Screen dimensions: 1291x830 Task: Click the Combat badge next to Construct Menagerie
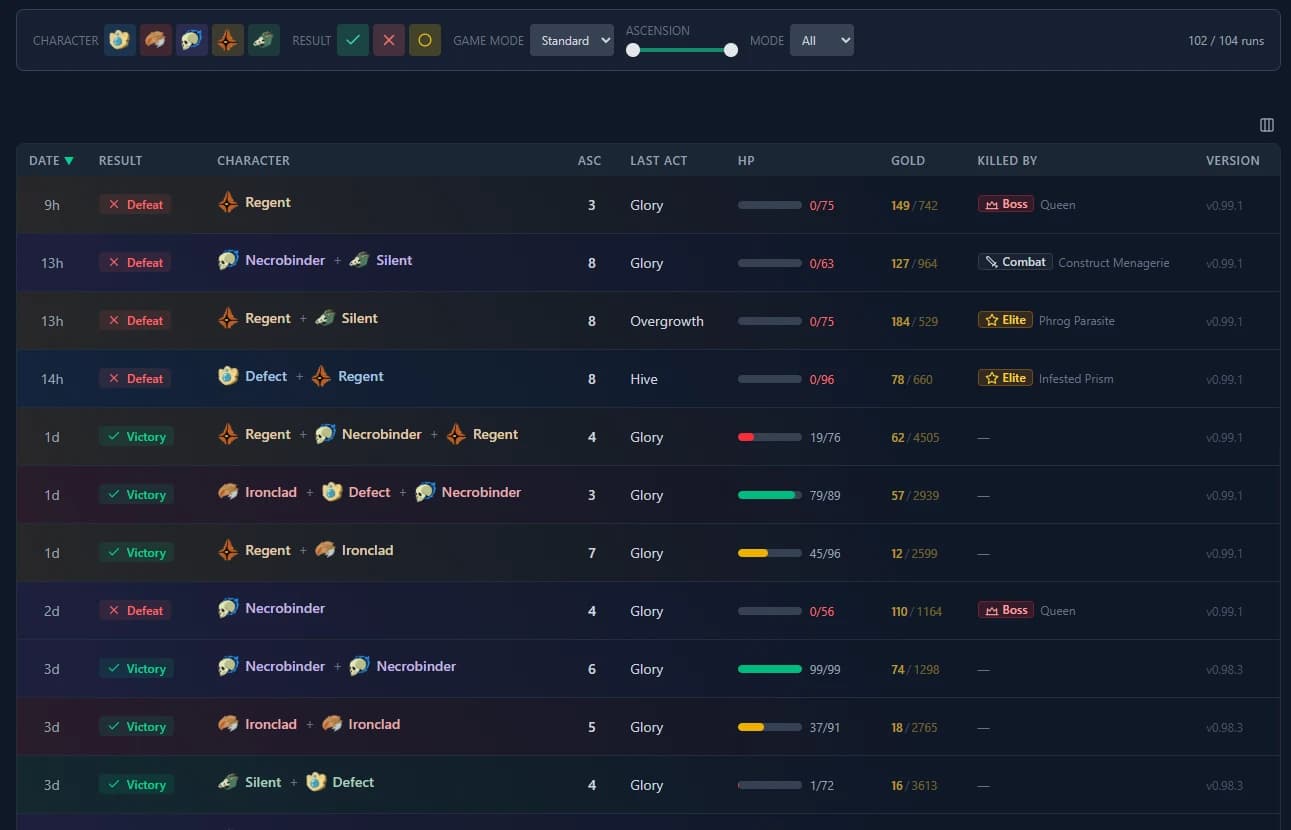pyautogui.click(x=1014, y=261)
